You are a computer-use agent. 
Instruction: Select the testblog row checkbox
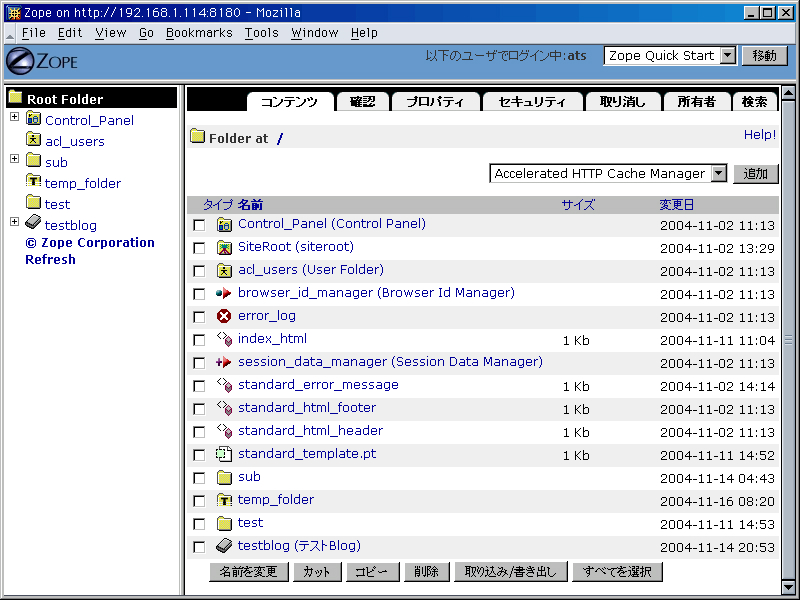click(199, 547)
